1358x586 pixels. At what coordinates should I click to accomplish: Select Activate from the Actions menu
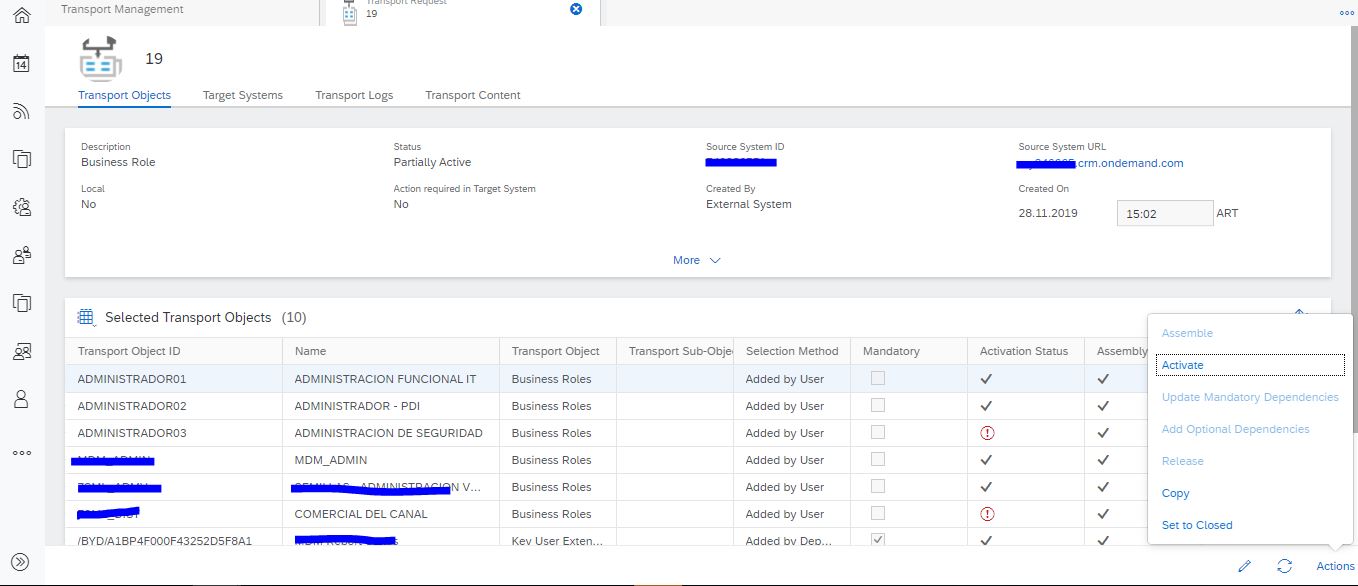tap(1182, 365)
